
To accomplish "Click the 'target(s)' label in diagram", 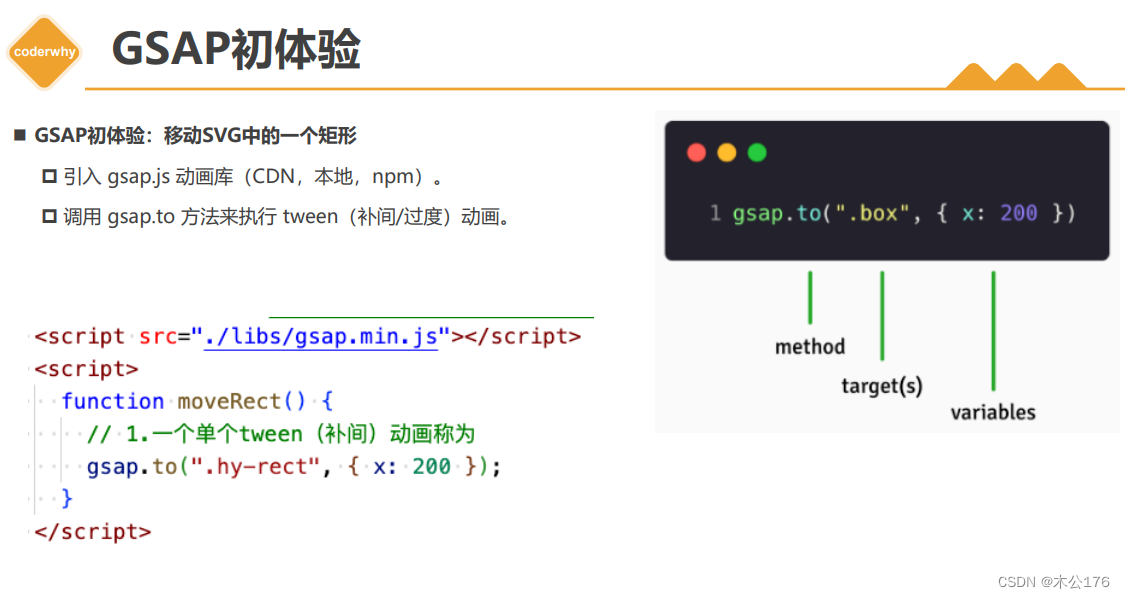I will [x=882, y=386].
